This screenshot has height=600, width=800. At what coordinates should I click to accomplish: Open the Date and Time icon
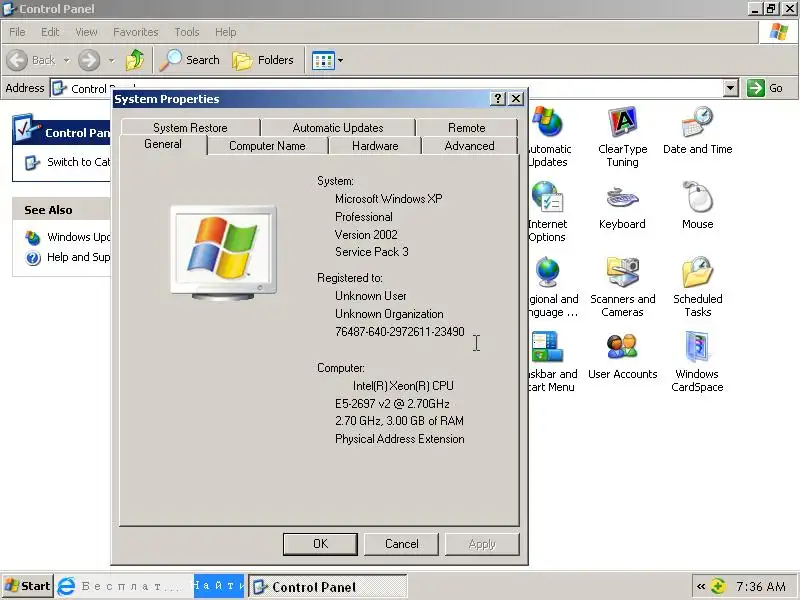(x=697, y=122)
